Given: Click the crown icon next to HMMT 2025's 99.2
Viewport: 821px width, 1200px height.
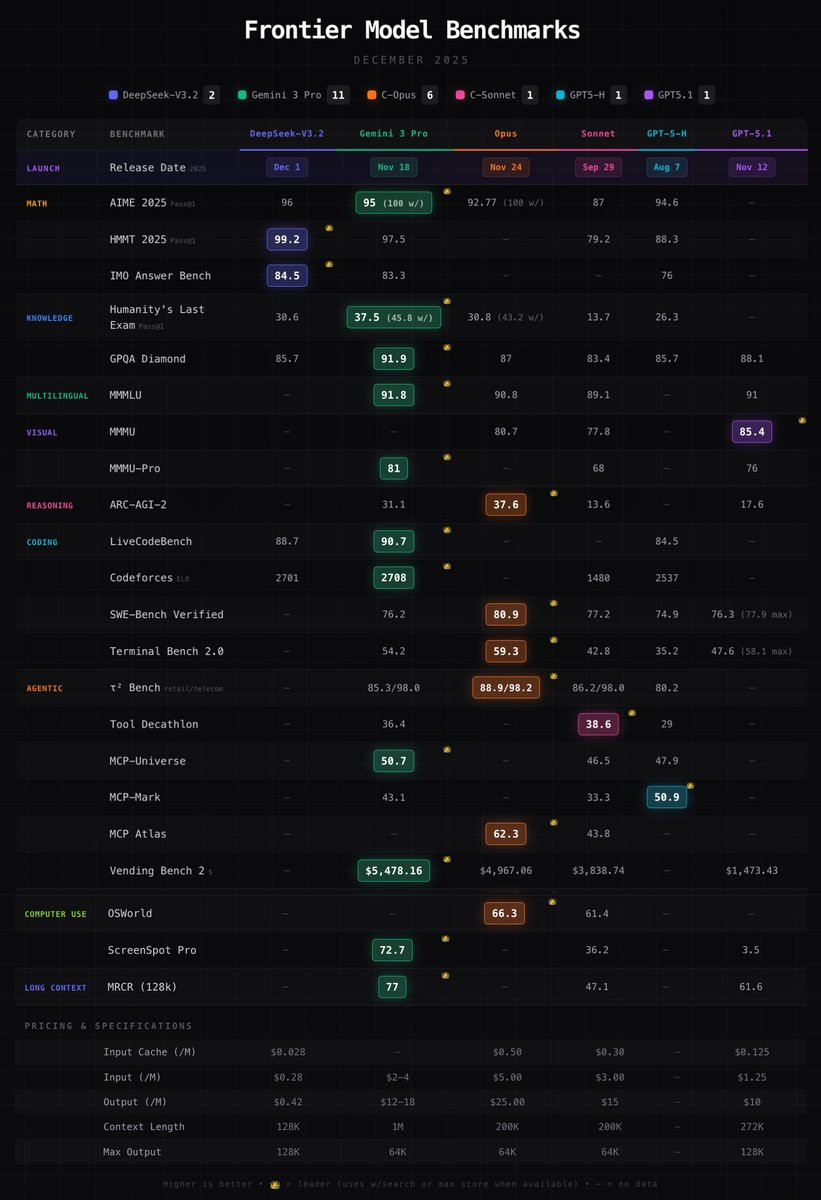Looking at the screenshot, I should tap(329, 228).
